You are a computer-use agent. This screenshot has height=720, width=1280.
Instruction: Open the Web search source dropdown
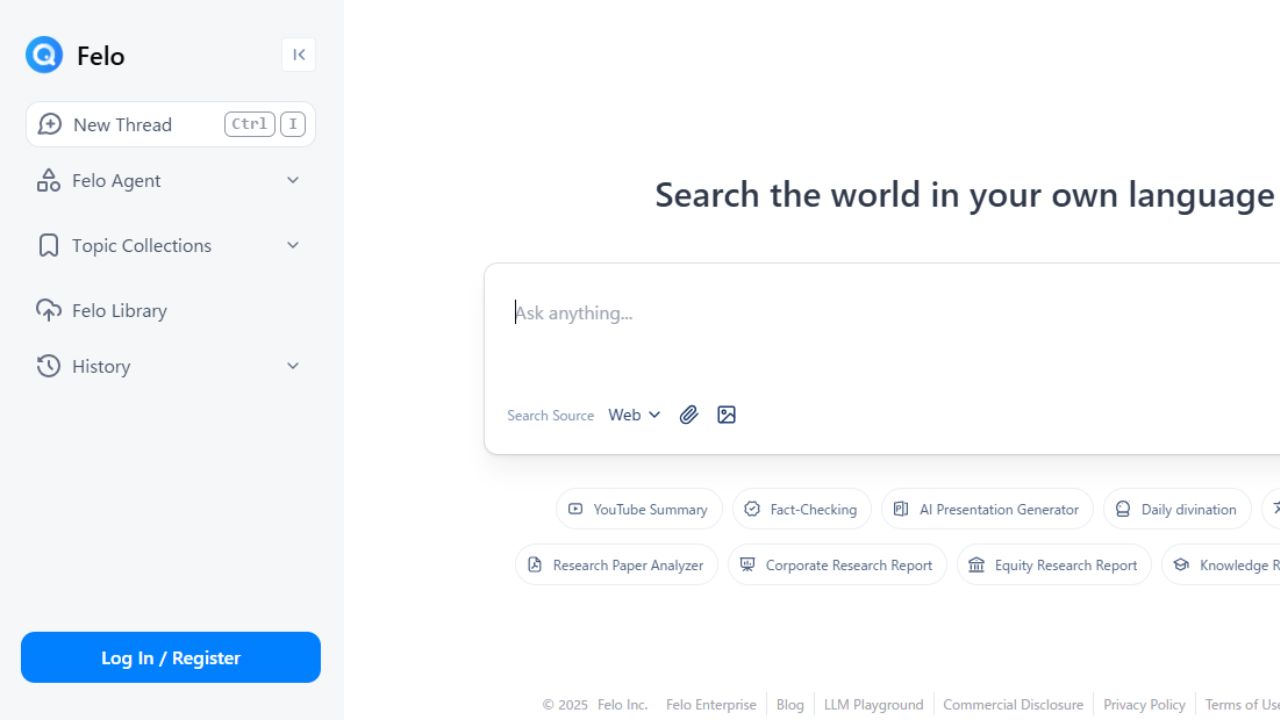634,415
